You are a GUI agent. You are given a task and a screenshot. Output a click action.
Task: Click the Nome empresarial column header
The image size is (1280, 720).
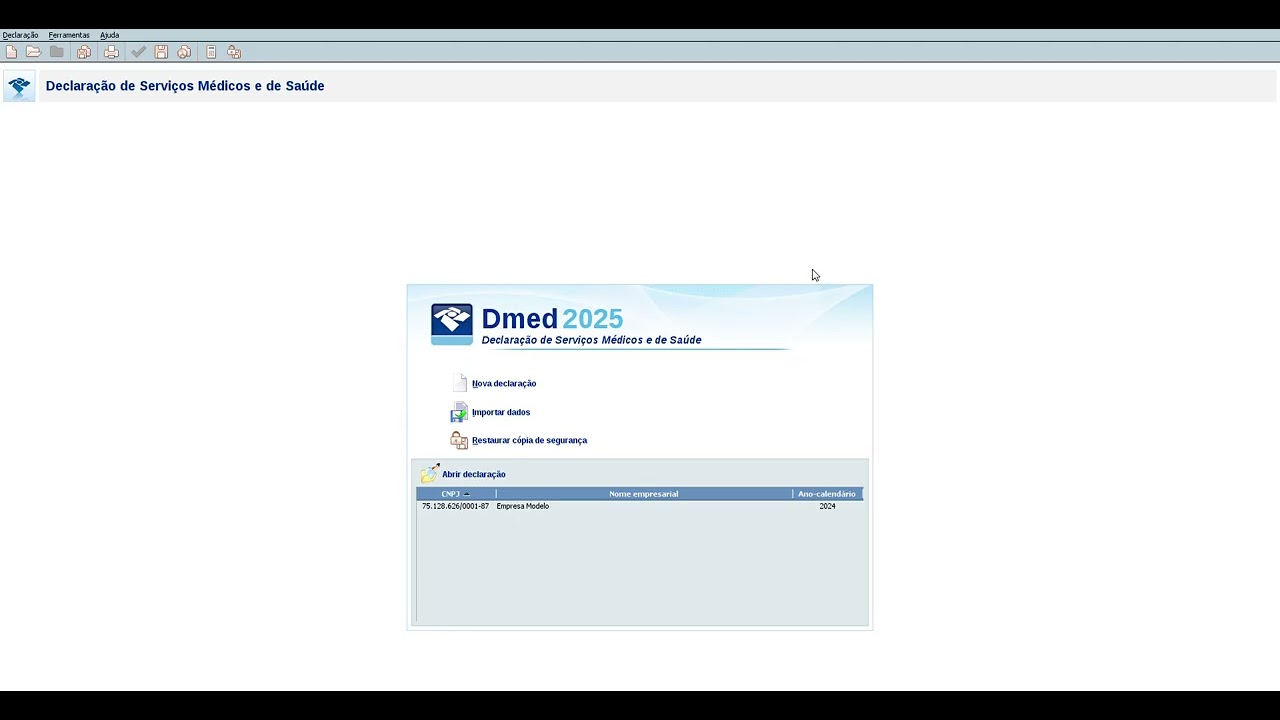click(x=644, y=494)
